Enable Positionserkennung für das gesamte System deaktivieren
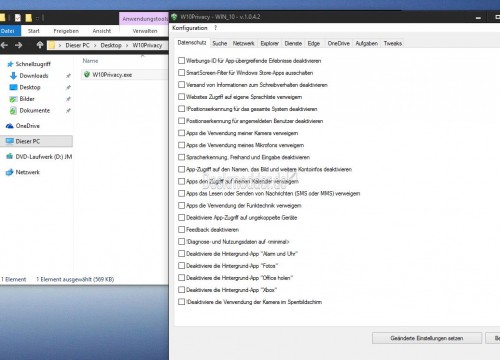Viewport: 500px width, 360px height. pos(181,109)
